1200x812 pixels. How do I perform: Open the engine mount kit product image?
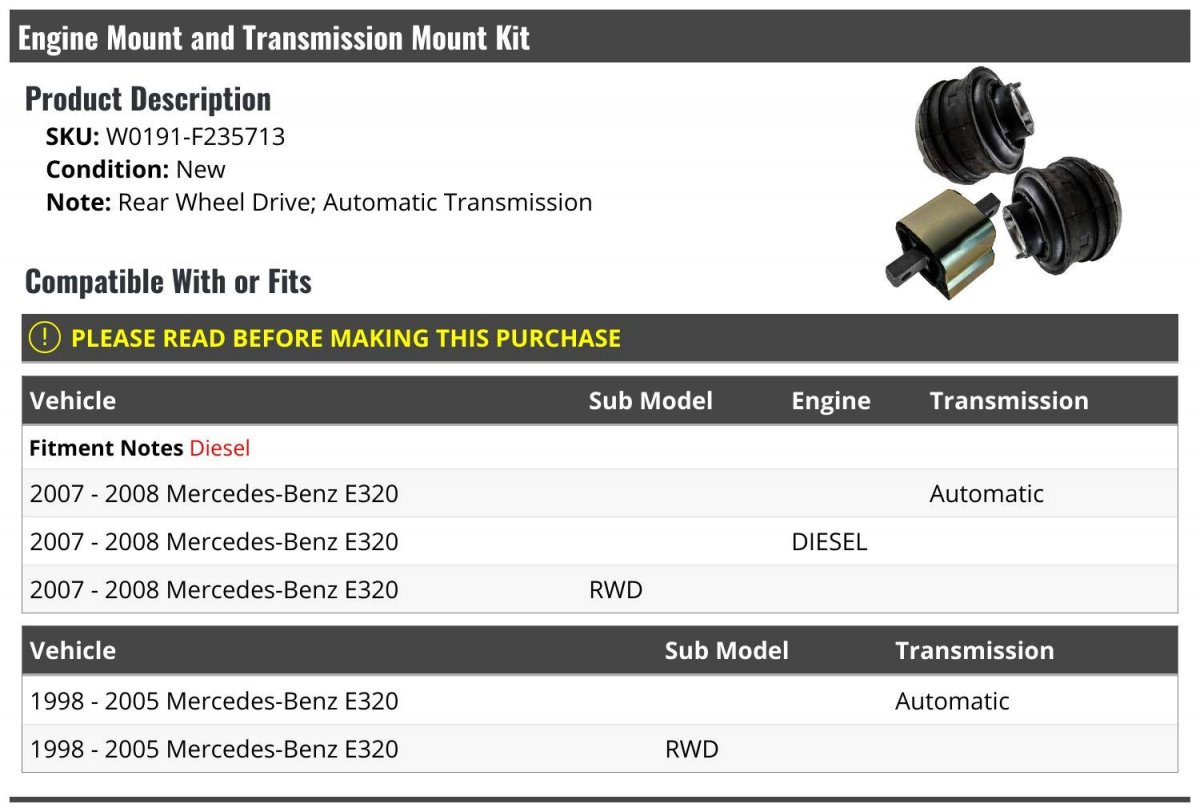coord(1004,183)
